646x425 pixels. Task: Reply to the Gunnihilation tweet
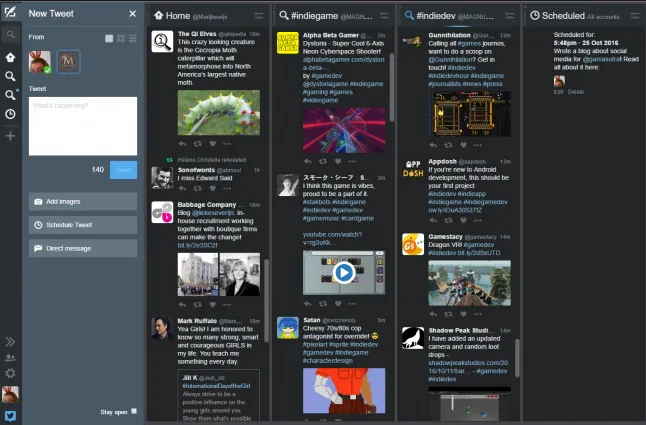433,145
